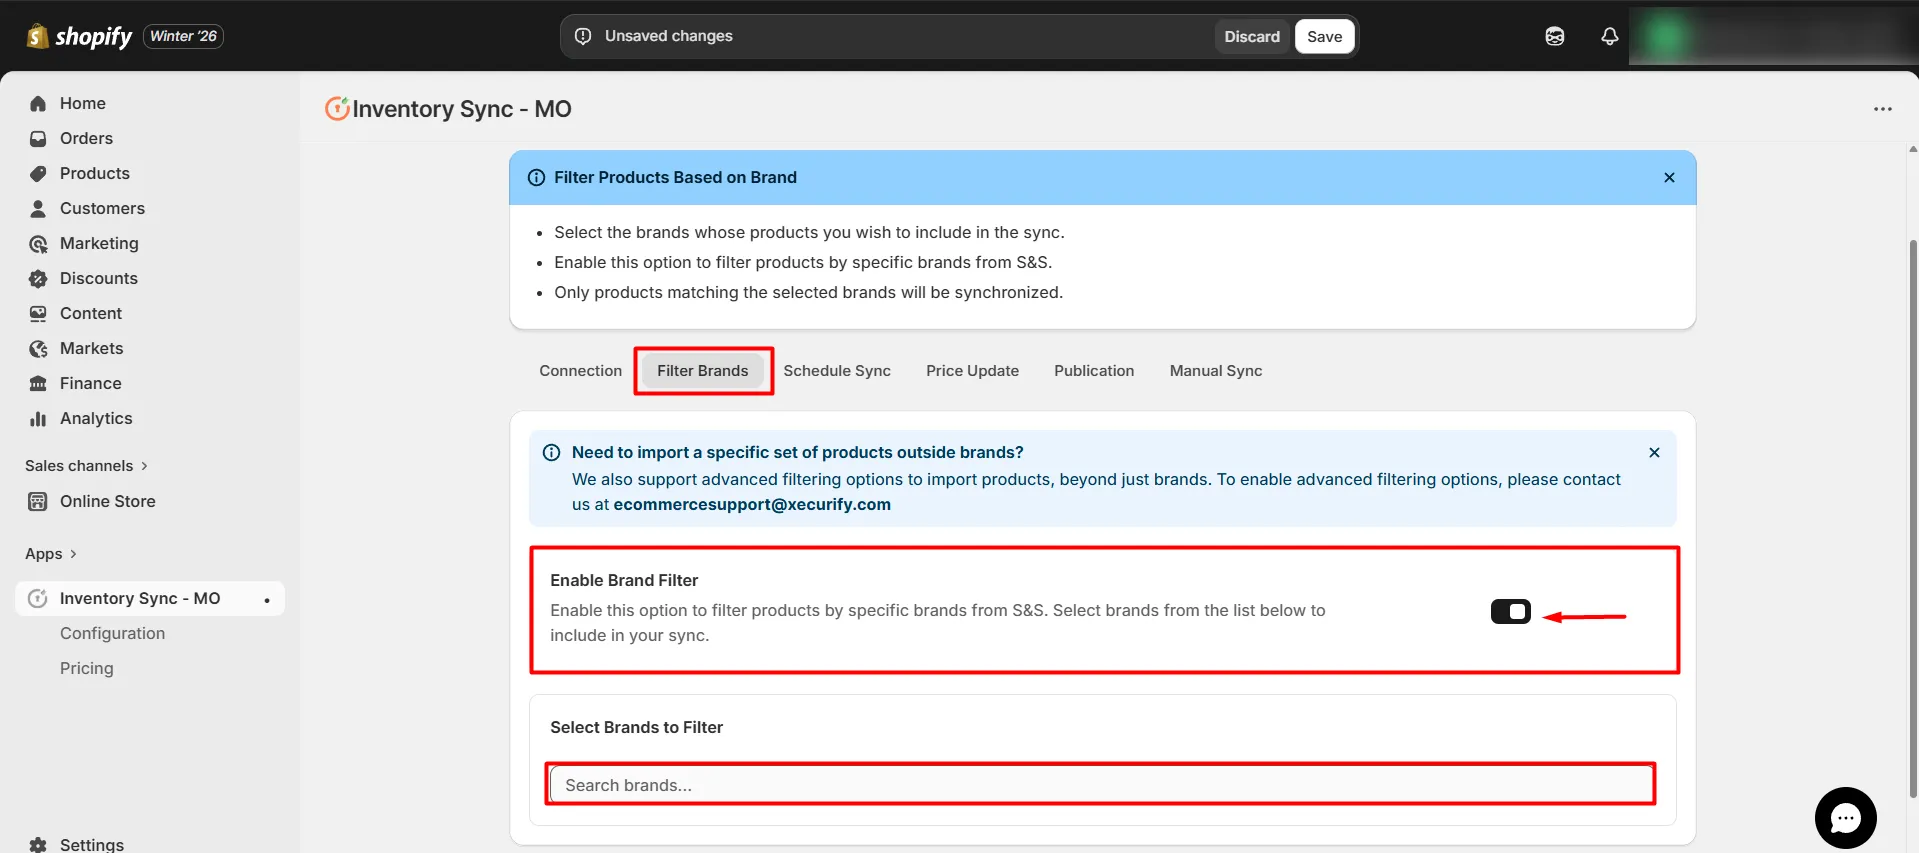Close the Filter Products Based on Brand banner
This screenshot has height=853, width=1919.
[1668, 177]
